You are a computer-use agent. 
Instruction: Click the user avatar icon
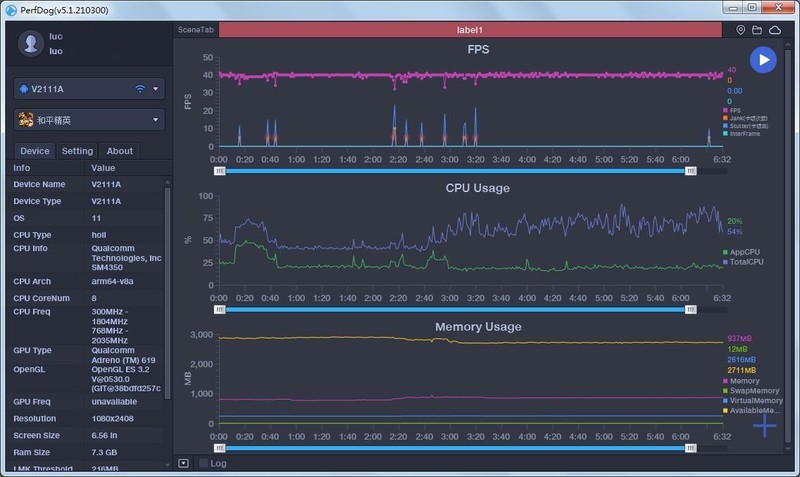click(32, 43)
